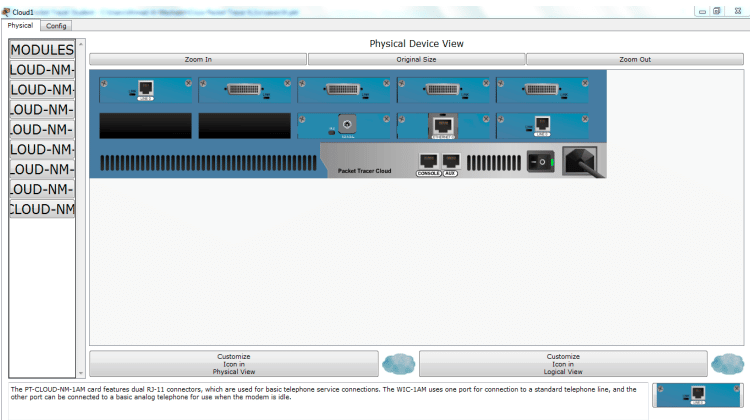This screenshot has height=420, width=750.
Task: Open Customize Icon in Logical View
Action: [x=563, y=364]
